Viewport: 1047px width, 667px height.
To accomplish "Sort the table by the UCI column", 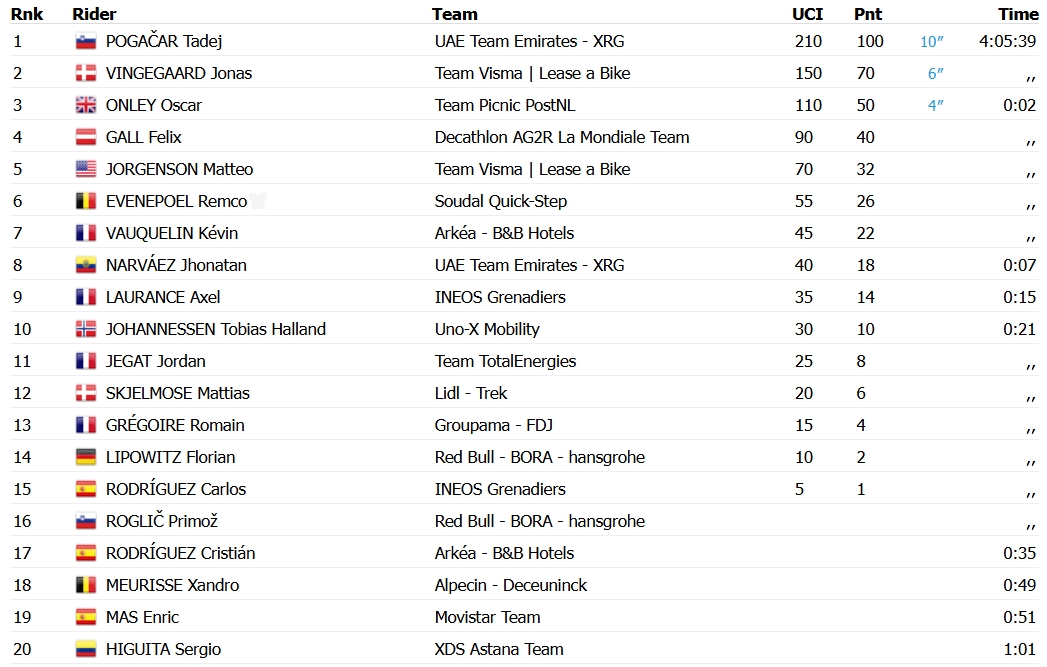I will [x=807, y=14].
